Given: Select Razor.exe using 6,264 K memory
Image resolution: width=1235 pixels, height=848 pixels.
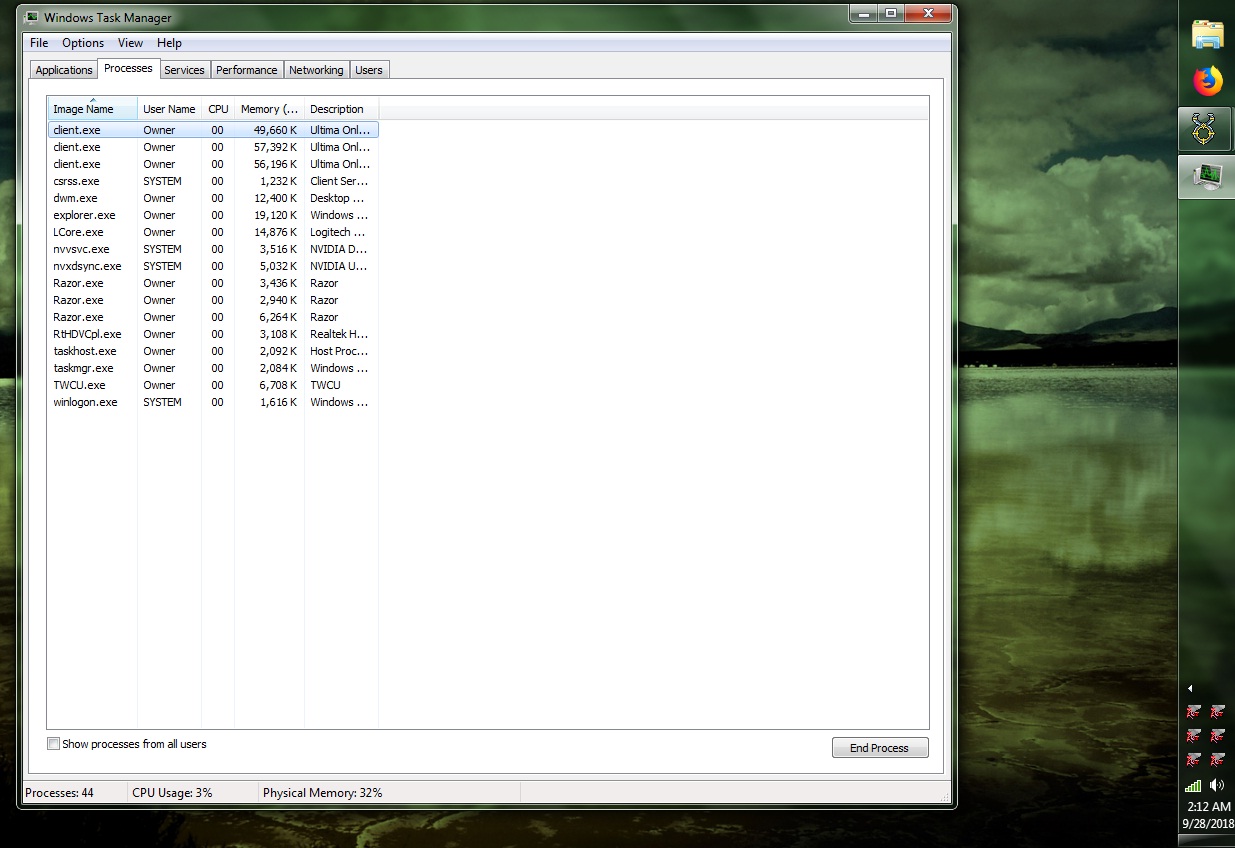Looking at the screenshot, I should (x=213, y=317).
